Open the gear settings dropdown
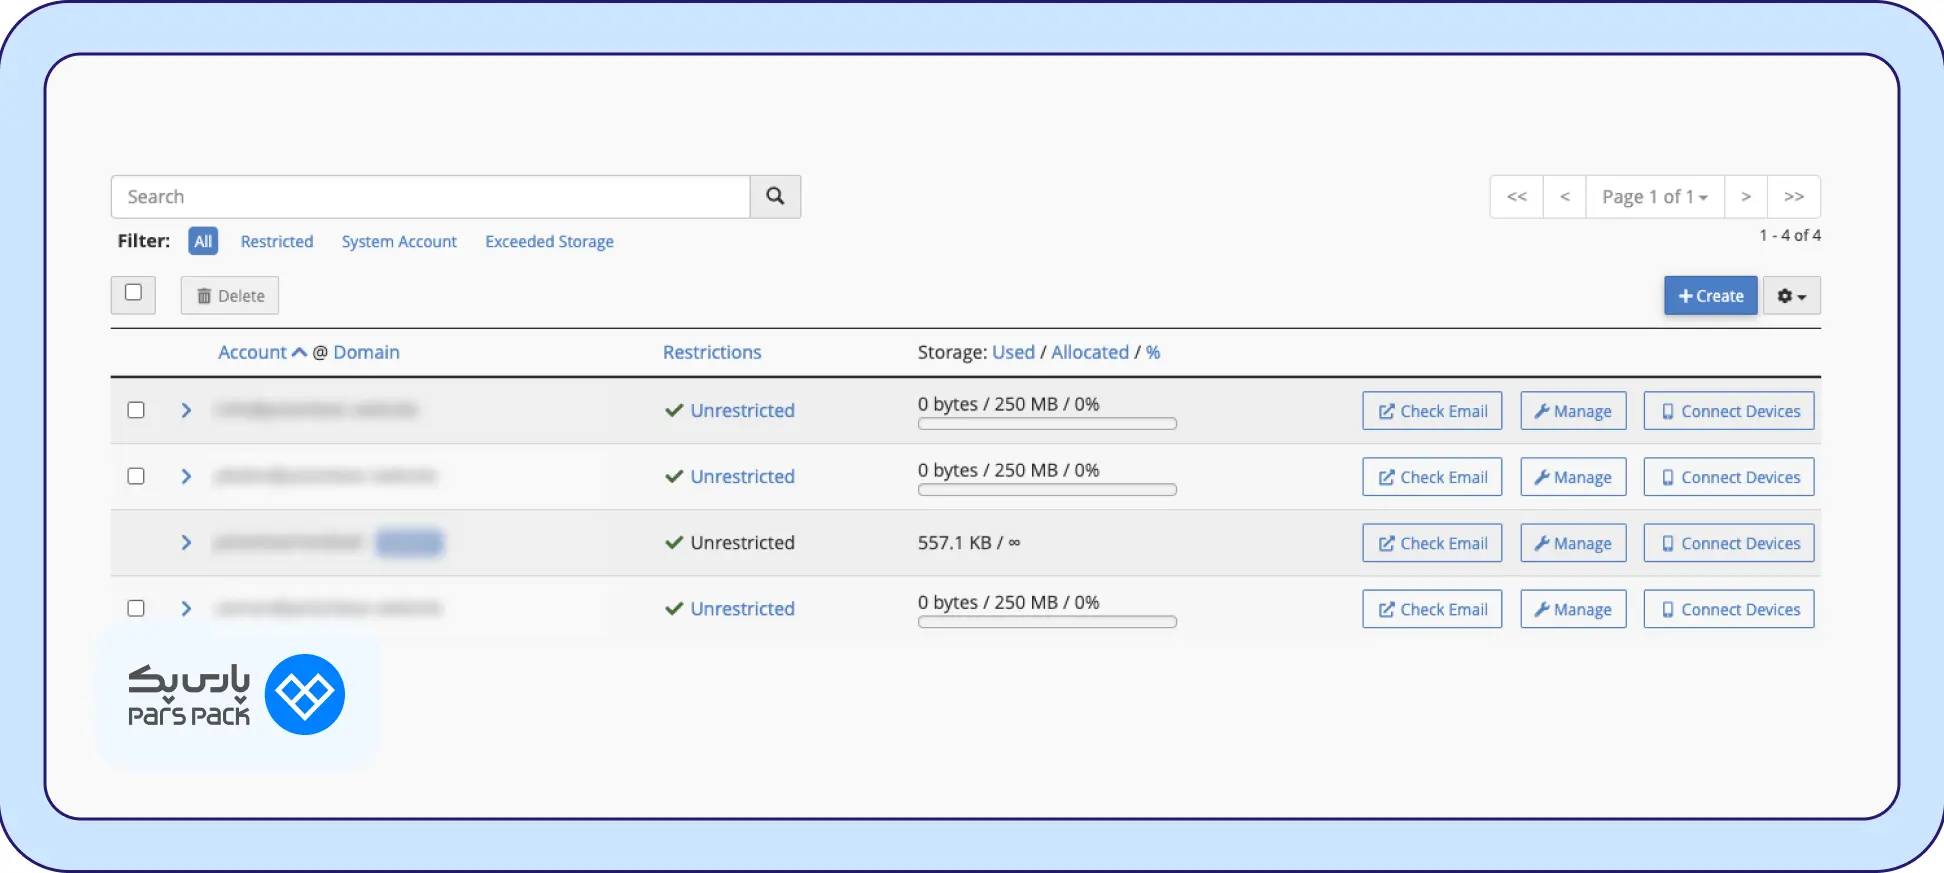Image resolution: width=1944 pixels, height=873 pixels. click(x=1791, y=296)
